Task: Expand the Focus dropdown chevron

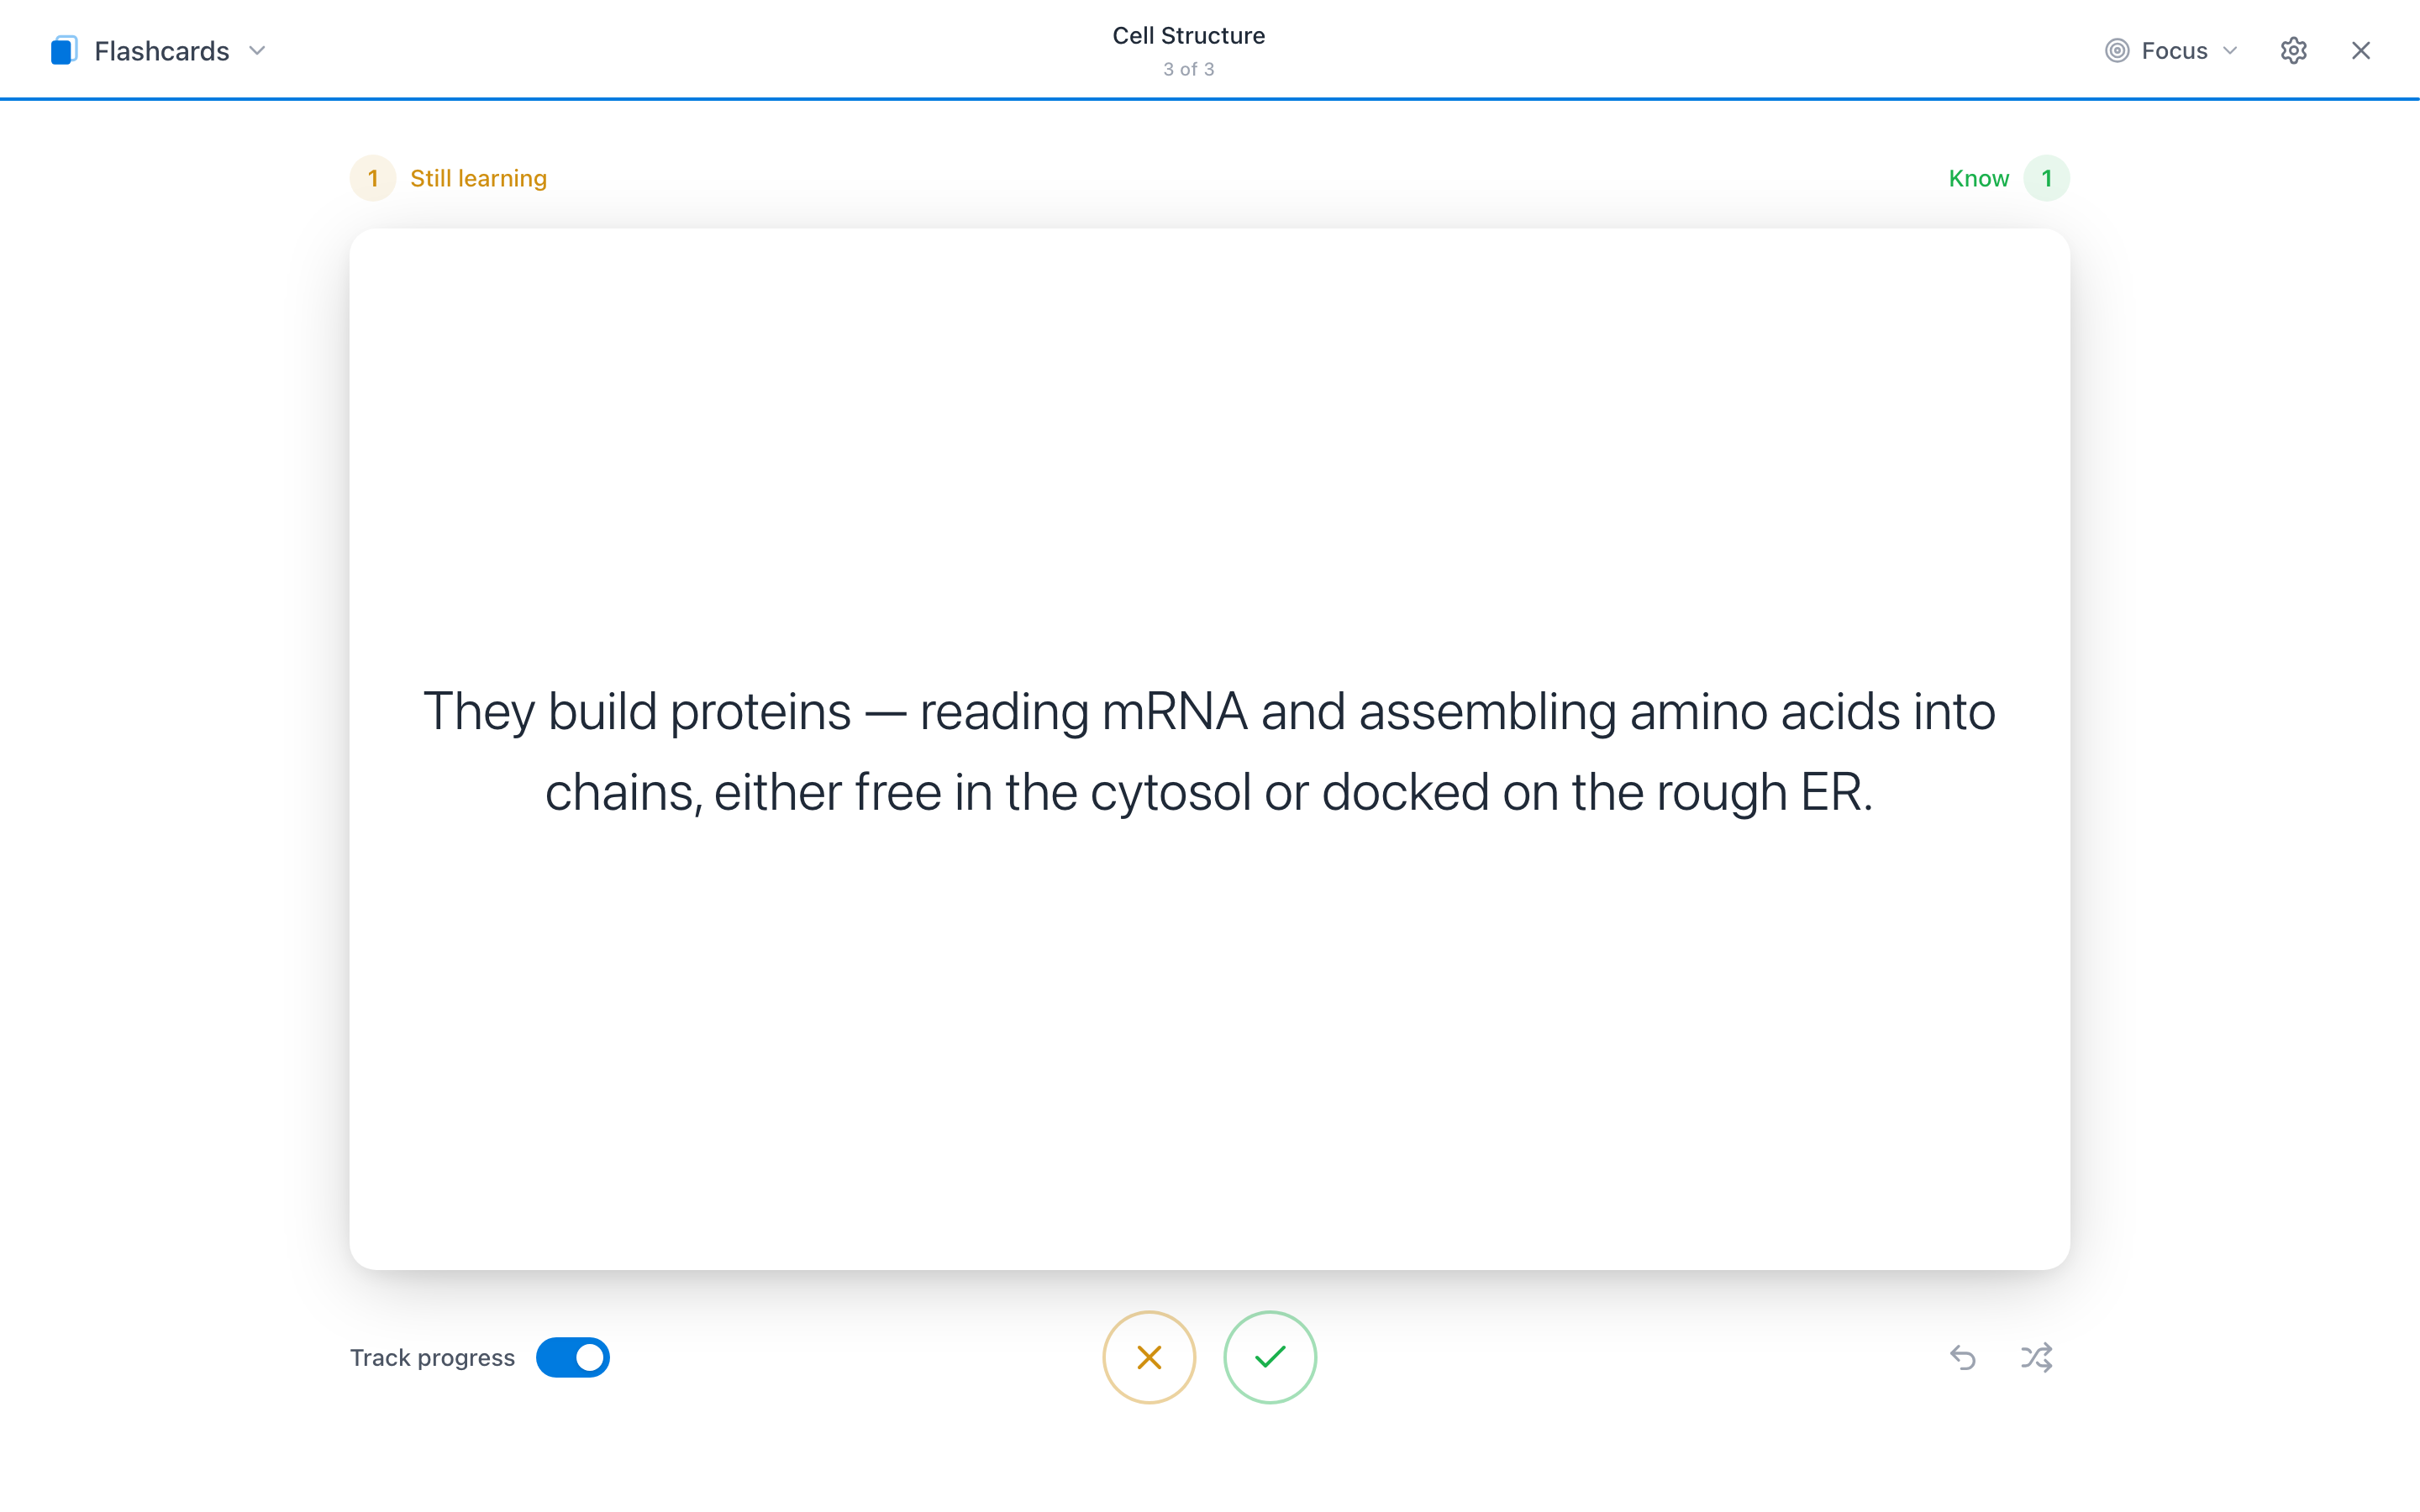Action: [x=2229, y=50]
